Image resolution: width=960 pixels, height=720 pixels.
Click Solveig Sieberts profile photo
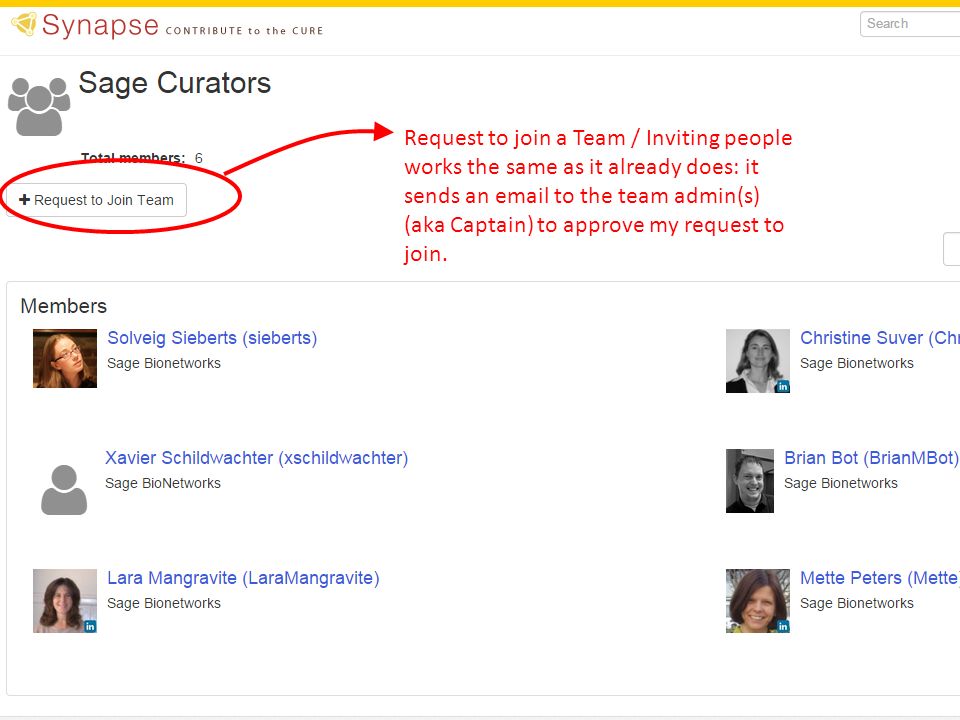(x=65, y=358)
